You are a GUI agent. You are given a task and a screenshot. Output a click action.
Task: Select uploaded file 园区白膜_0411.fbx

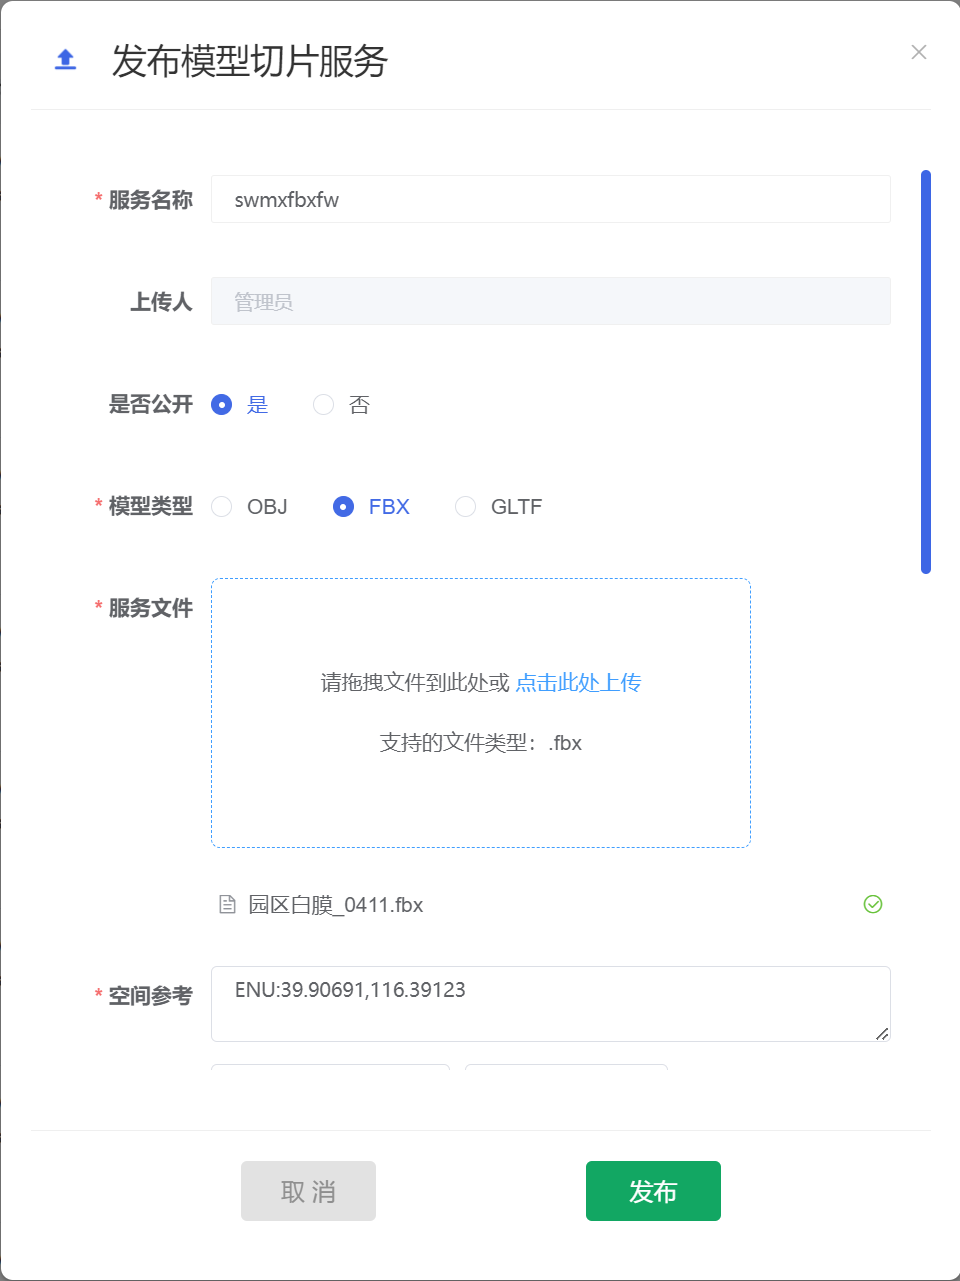click(336, 905)
